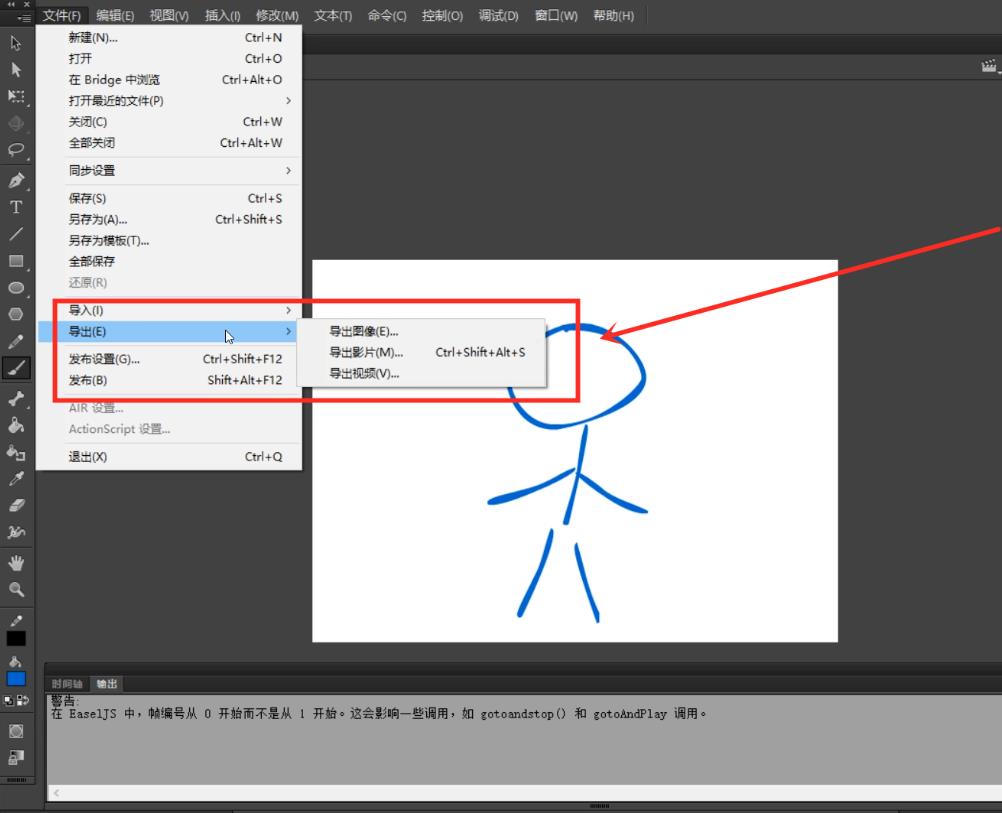Click the blue fill color swatch
The width and height of the screenshot is (1002, 813).
16,678
